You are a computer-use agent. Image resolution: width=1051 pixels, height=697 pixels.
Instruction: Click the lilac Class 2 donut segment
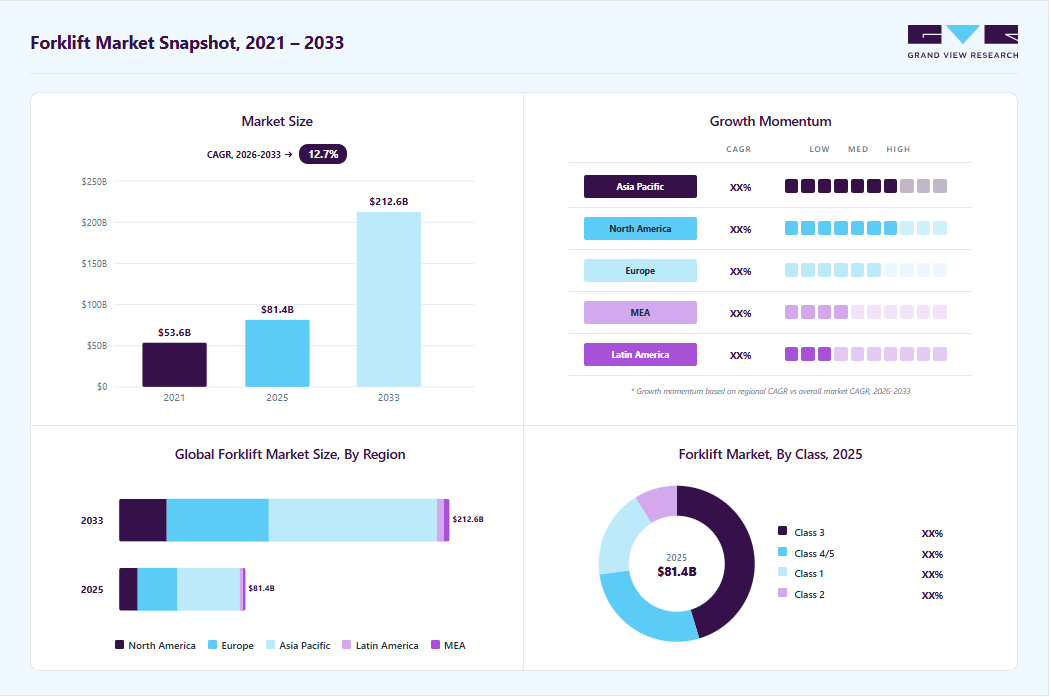tap(660, 501)
